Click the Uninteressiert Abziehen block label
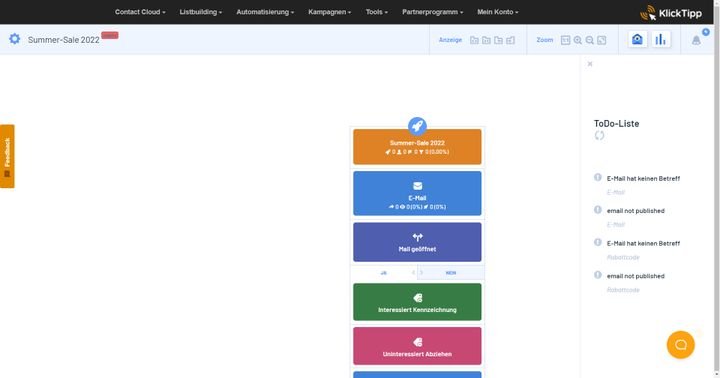This screenshot has width=720, height=378. point(417,354)
